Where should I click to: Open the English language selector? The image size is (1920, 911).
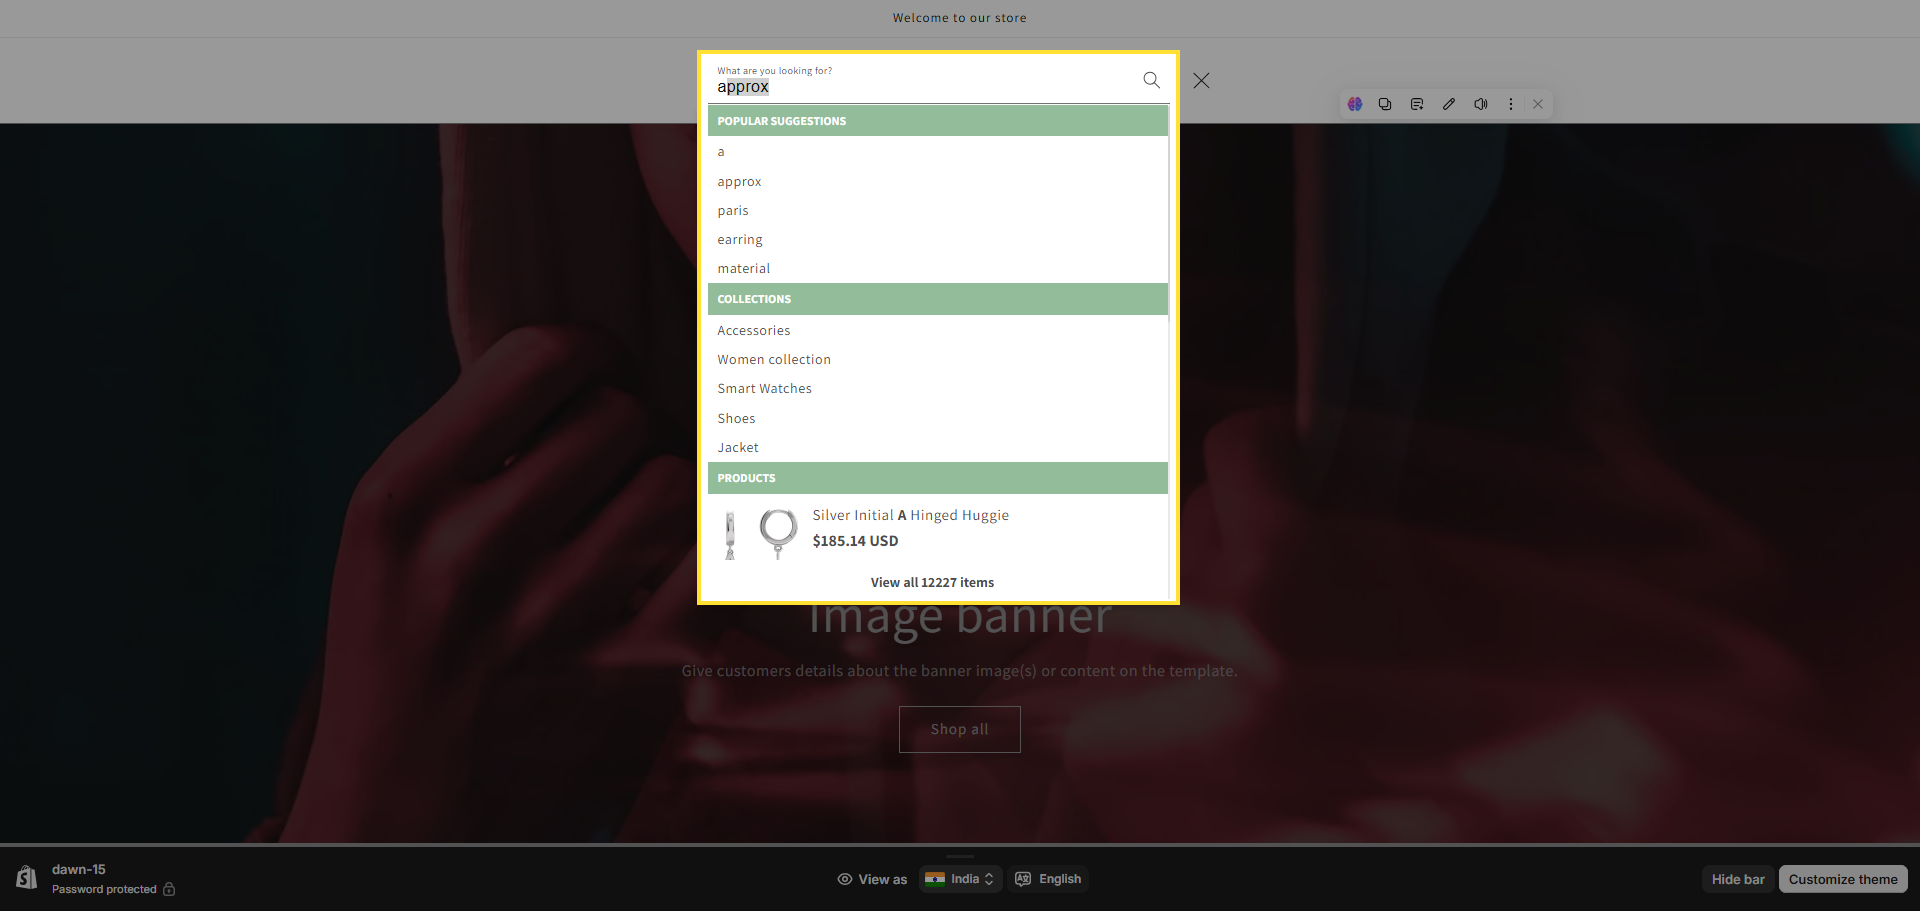coord(1048,879)
